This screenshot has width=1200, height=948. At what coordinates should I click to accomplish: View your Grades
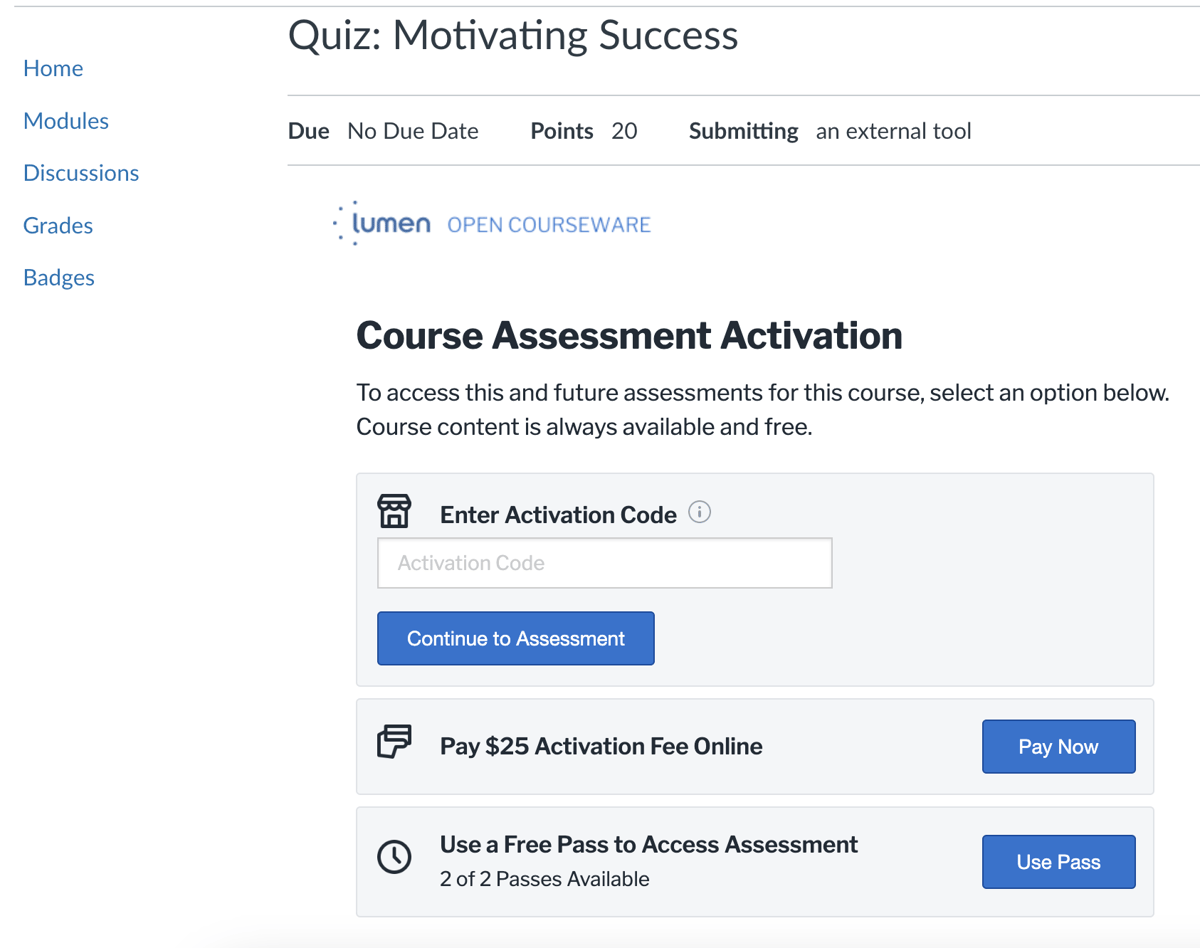coord(57,225)
